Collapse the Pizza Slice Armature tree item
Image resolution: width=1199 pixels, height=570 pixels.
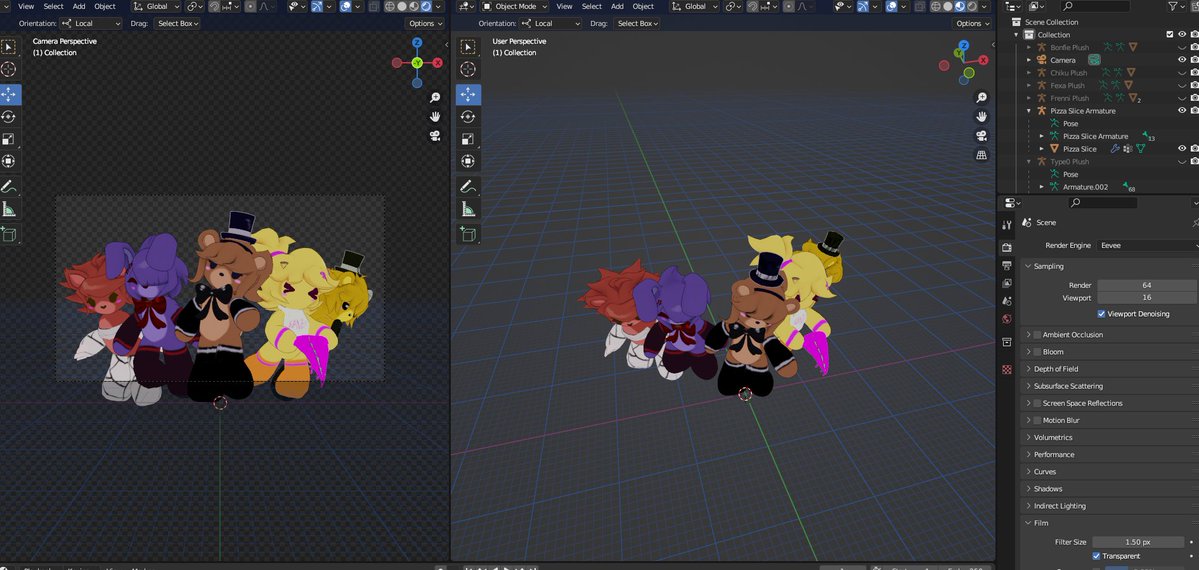[1028, 111]
